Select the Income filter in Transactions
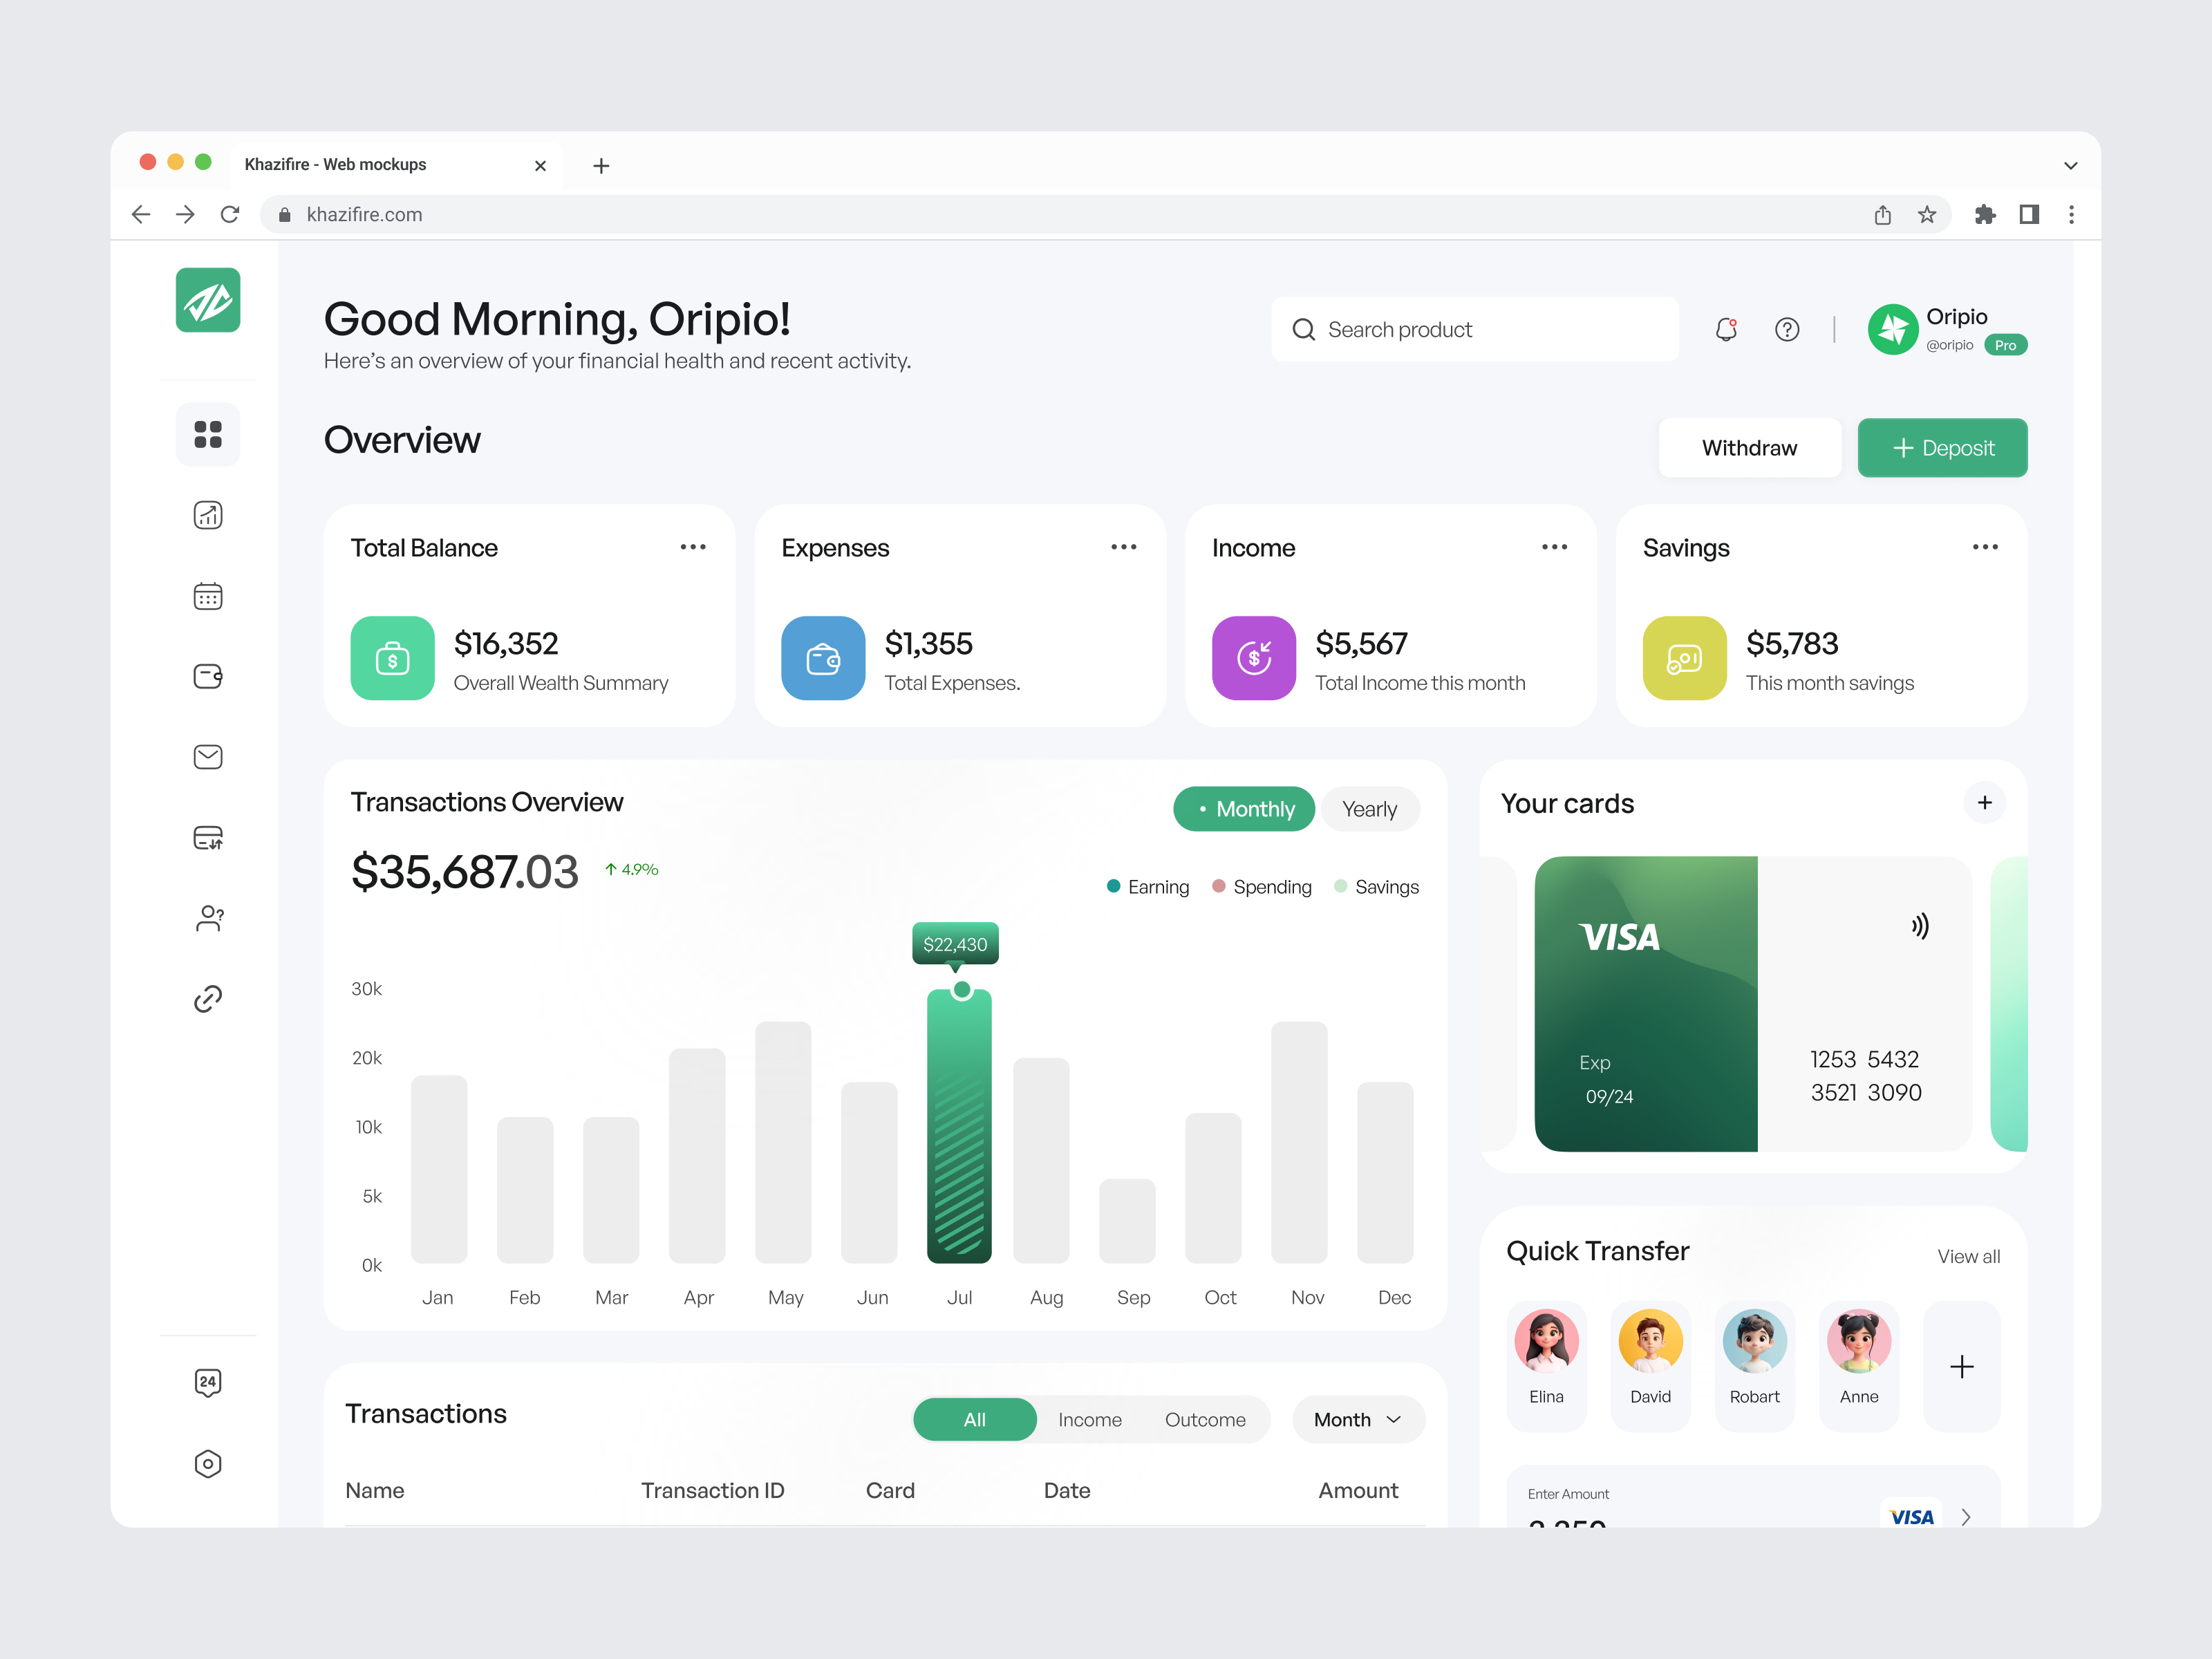The height and width of the screenshot is (1659, 2212). tap(1090, 1419)
